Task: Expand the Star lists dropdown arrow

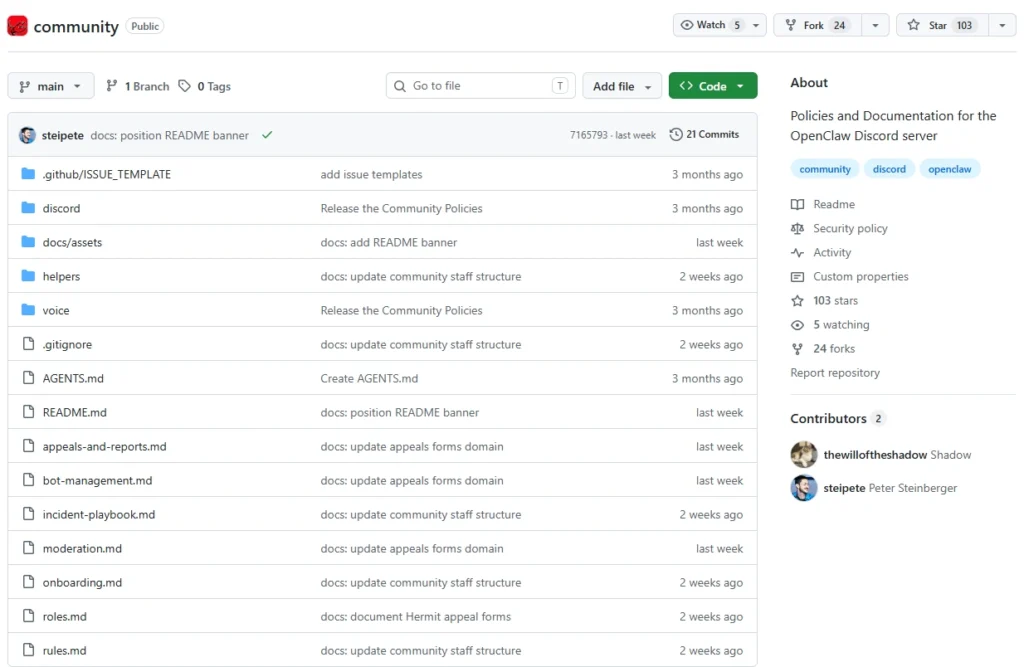Action: coord(1002,25)
